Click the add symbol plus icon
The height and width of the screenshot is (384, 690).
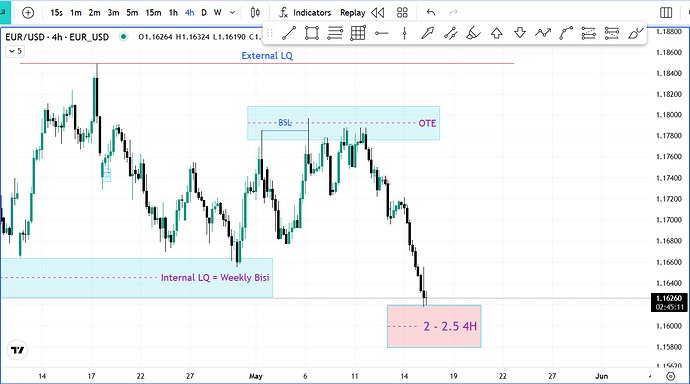coord(28,13)
